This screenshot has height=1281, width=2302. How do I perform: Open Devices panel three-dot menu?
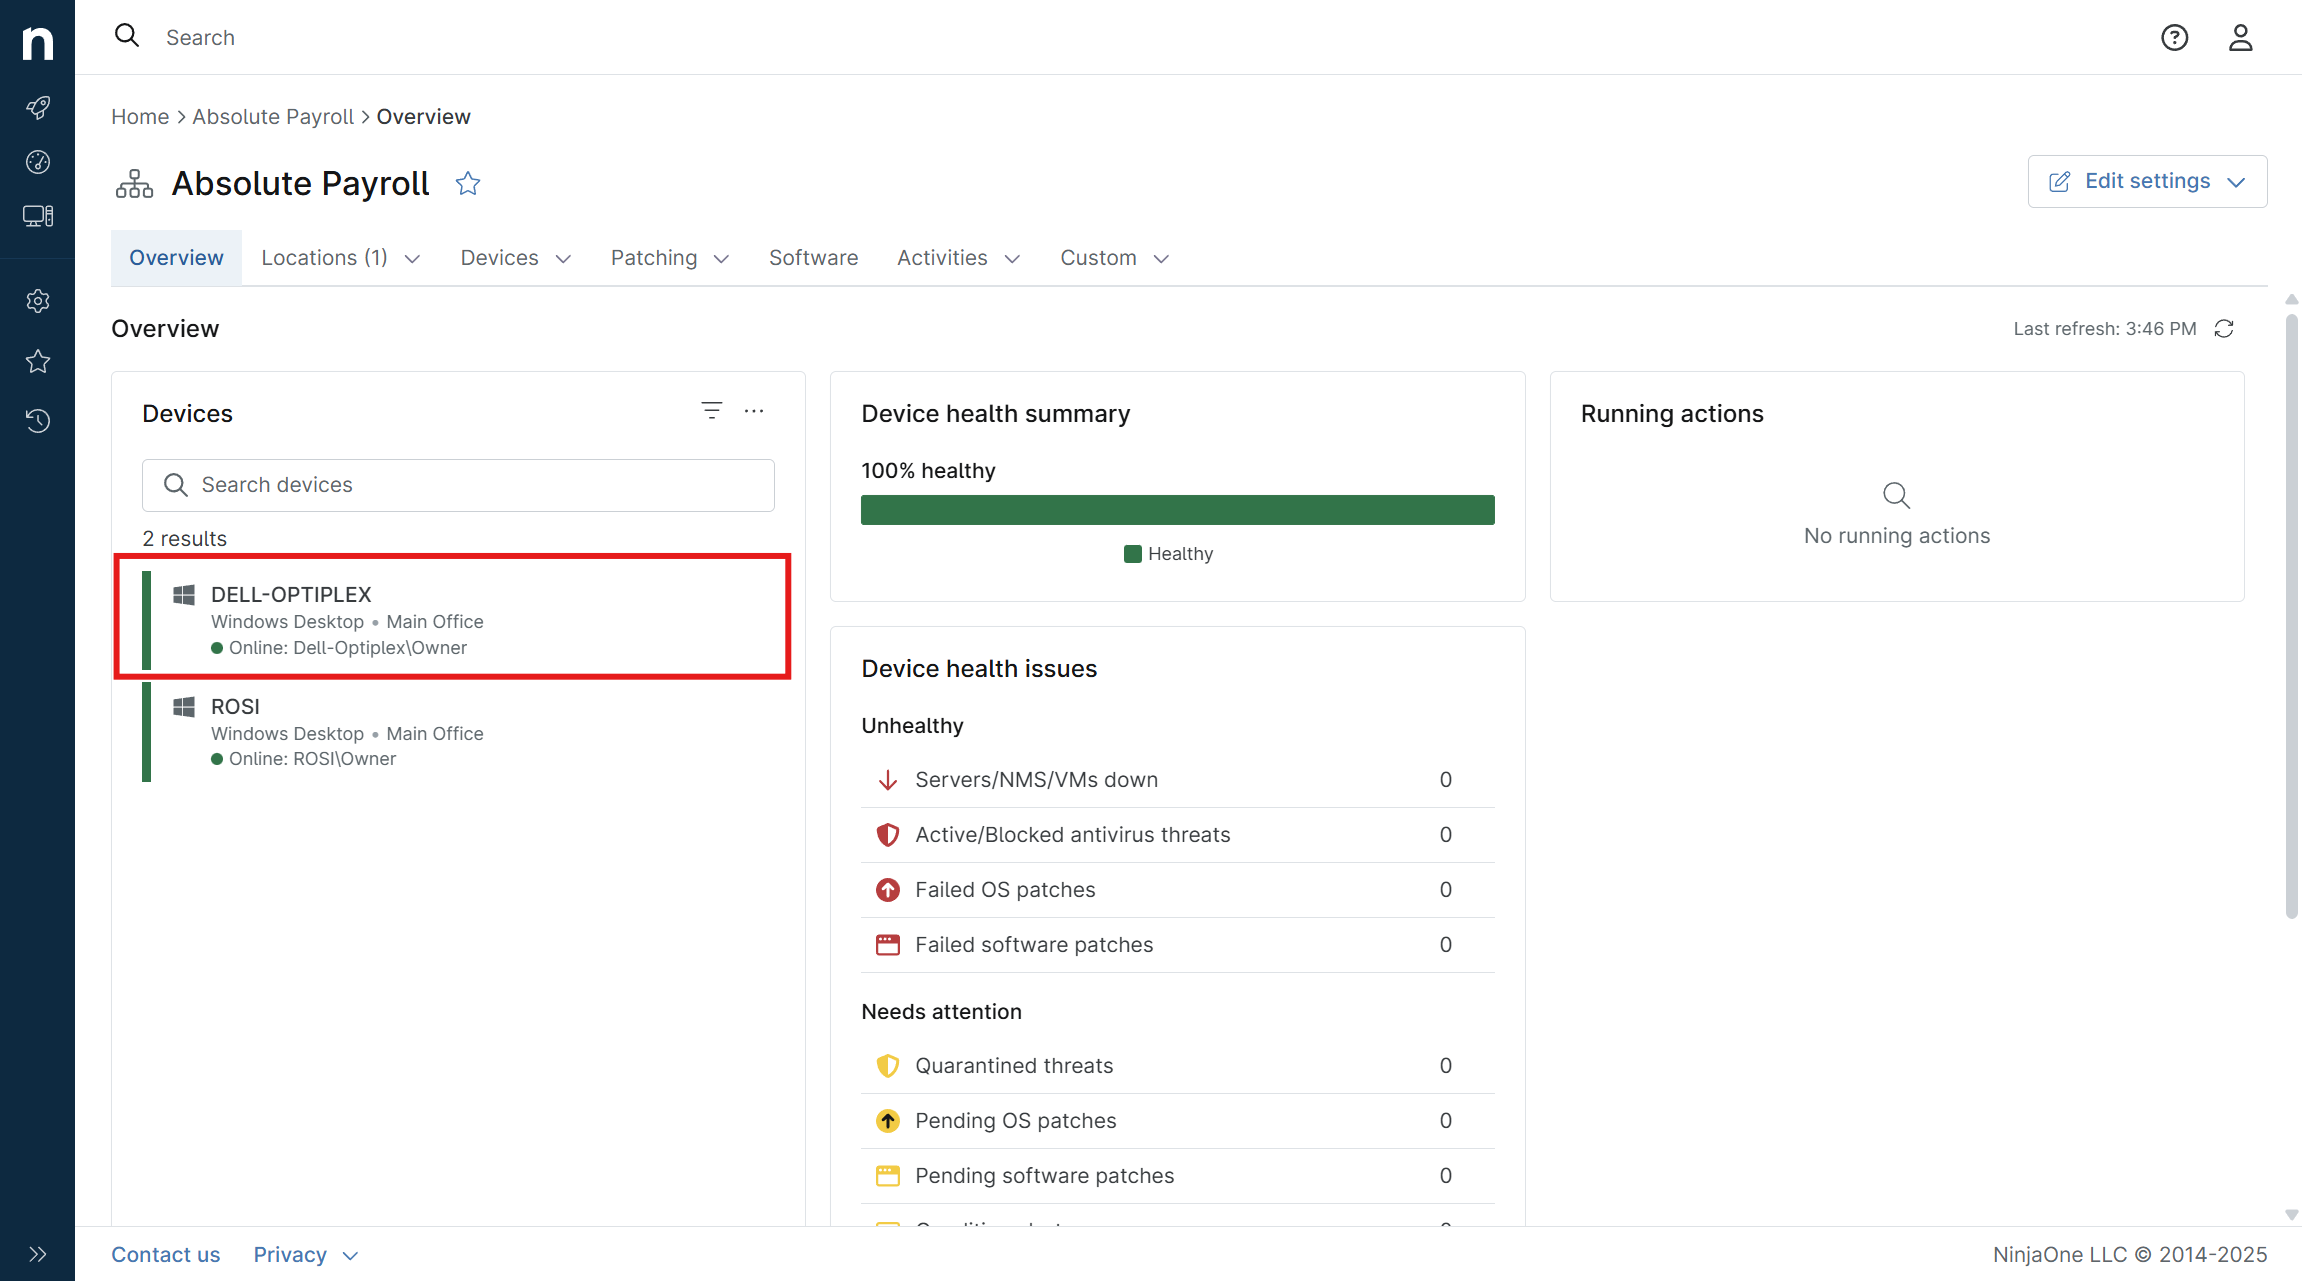pyautogui.click(x=754, y=411)
